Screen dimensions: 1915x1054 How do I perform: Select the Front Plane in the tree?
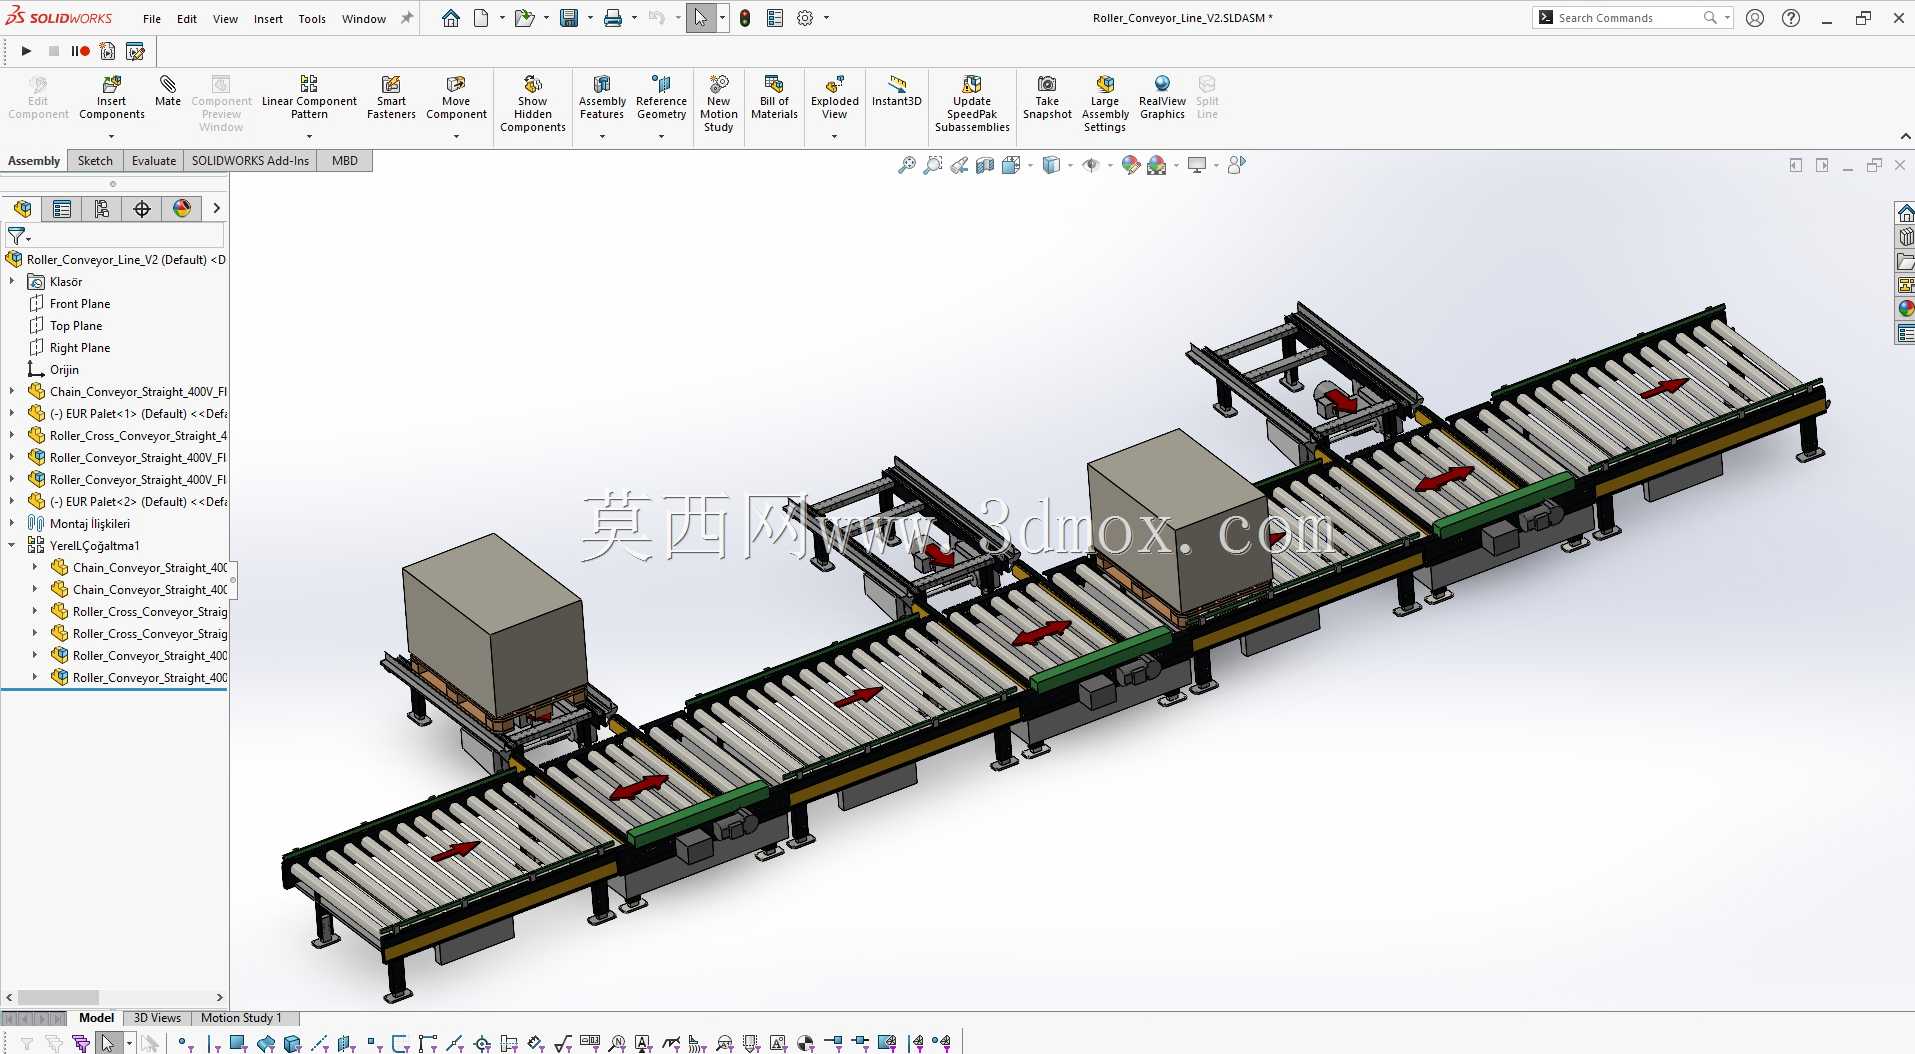coord(80,304)
